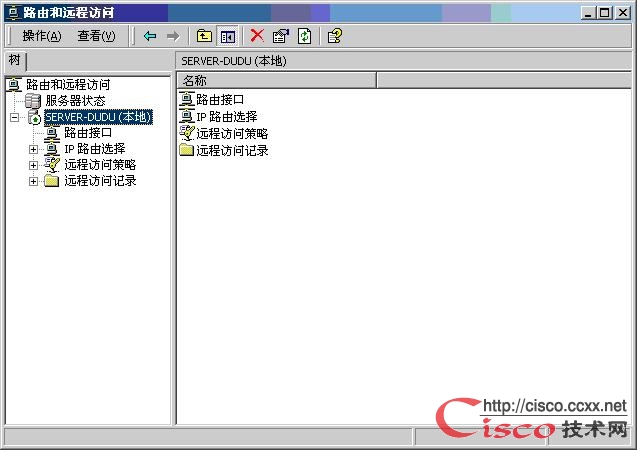Click the IP 路由选择 icon in tree
Viewport: 637px width, 450px height.
(x=52, y=149)
